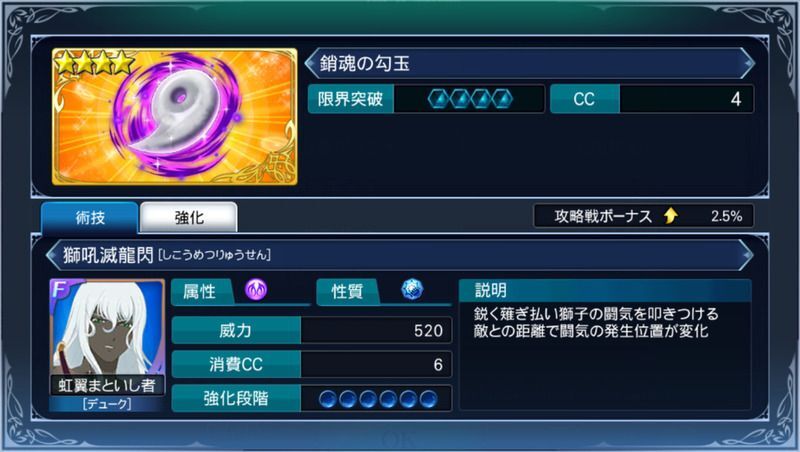Screen dimensions: 800x452
Task: Select the 術技 tab
Action: (90, 217)
